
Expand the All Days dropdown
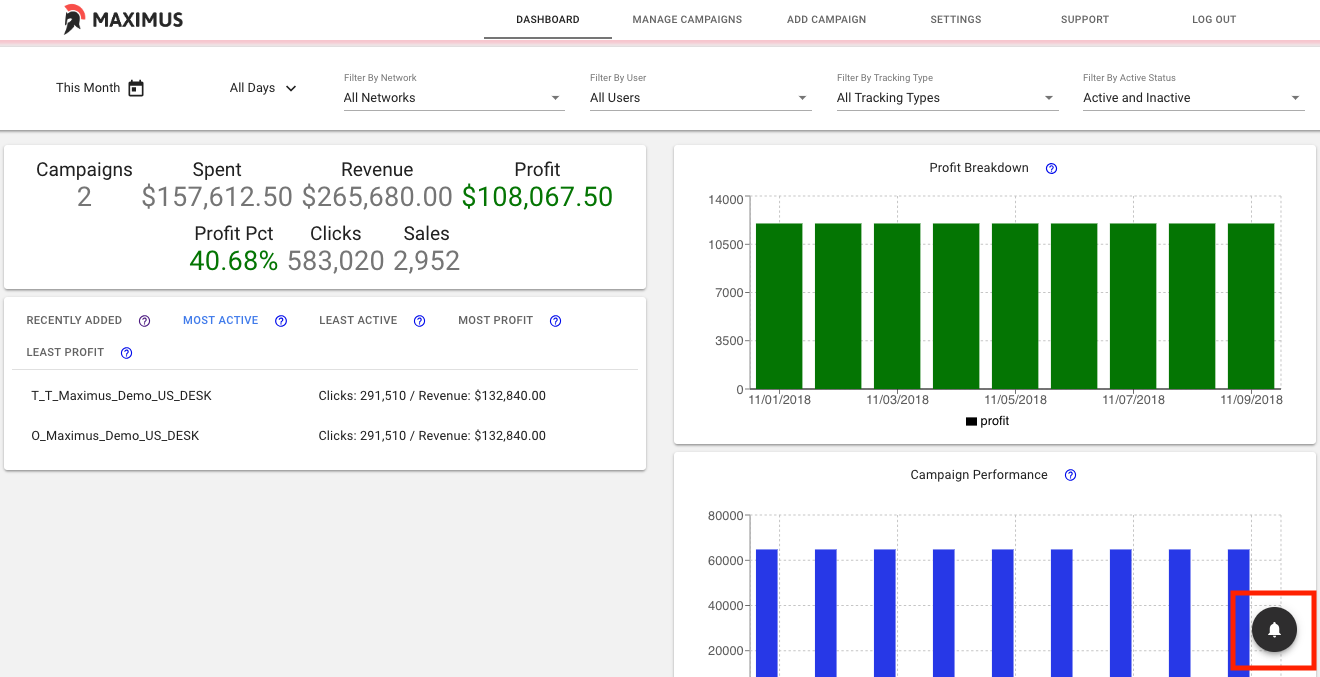pos(264,88)
